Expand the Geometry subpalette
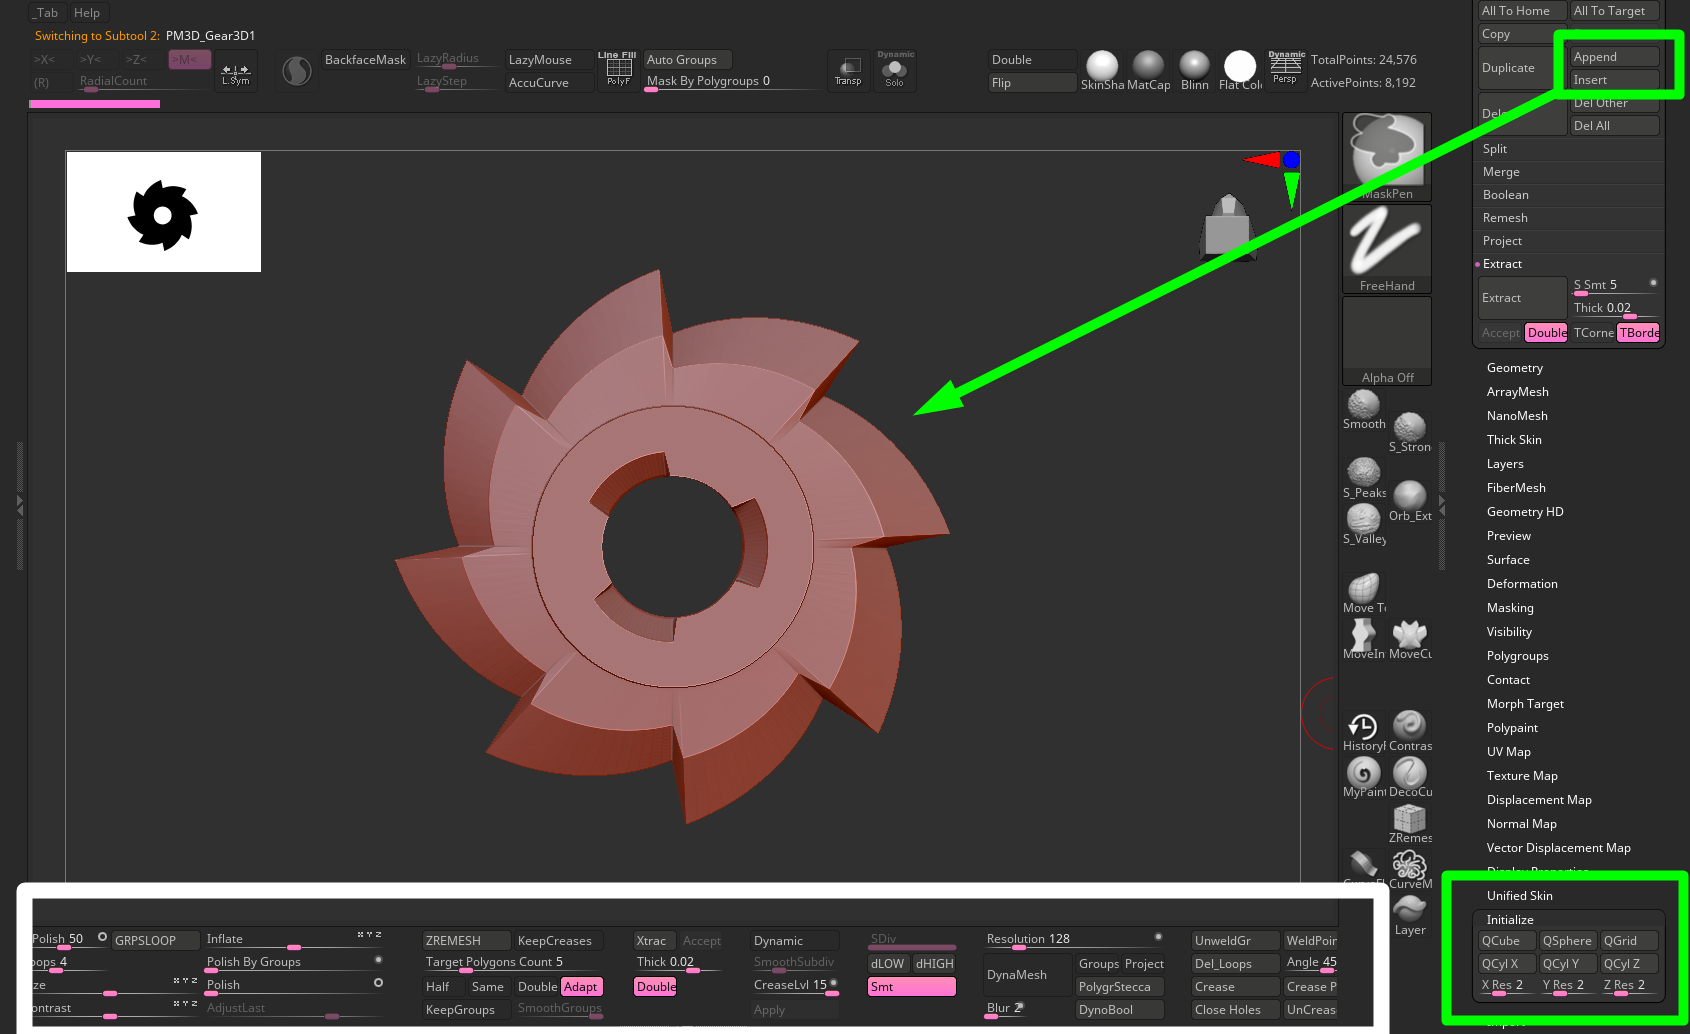1690x1034 pixels. [1514, 368]
